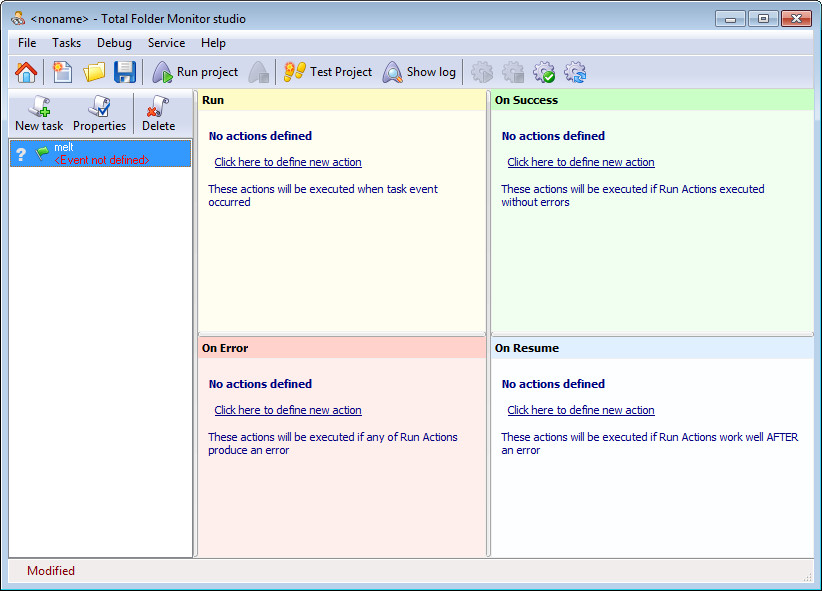Click the gear icon with green checkmark
The height and width of the screenshot is (591, 822).
(544, 72)
